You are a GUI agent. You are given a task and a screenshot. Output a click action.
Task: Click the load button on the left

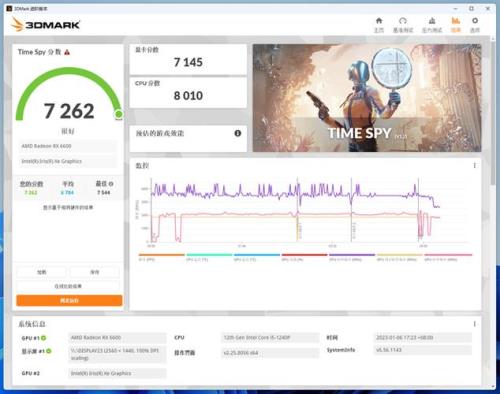(42, 272)
